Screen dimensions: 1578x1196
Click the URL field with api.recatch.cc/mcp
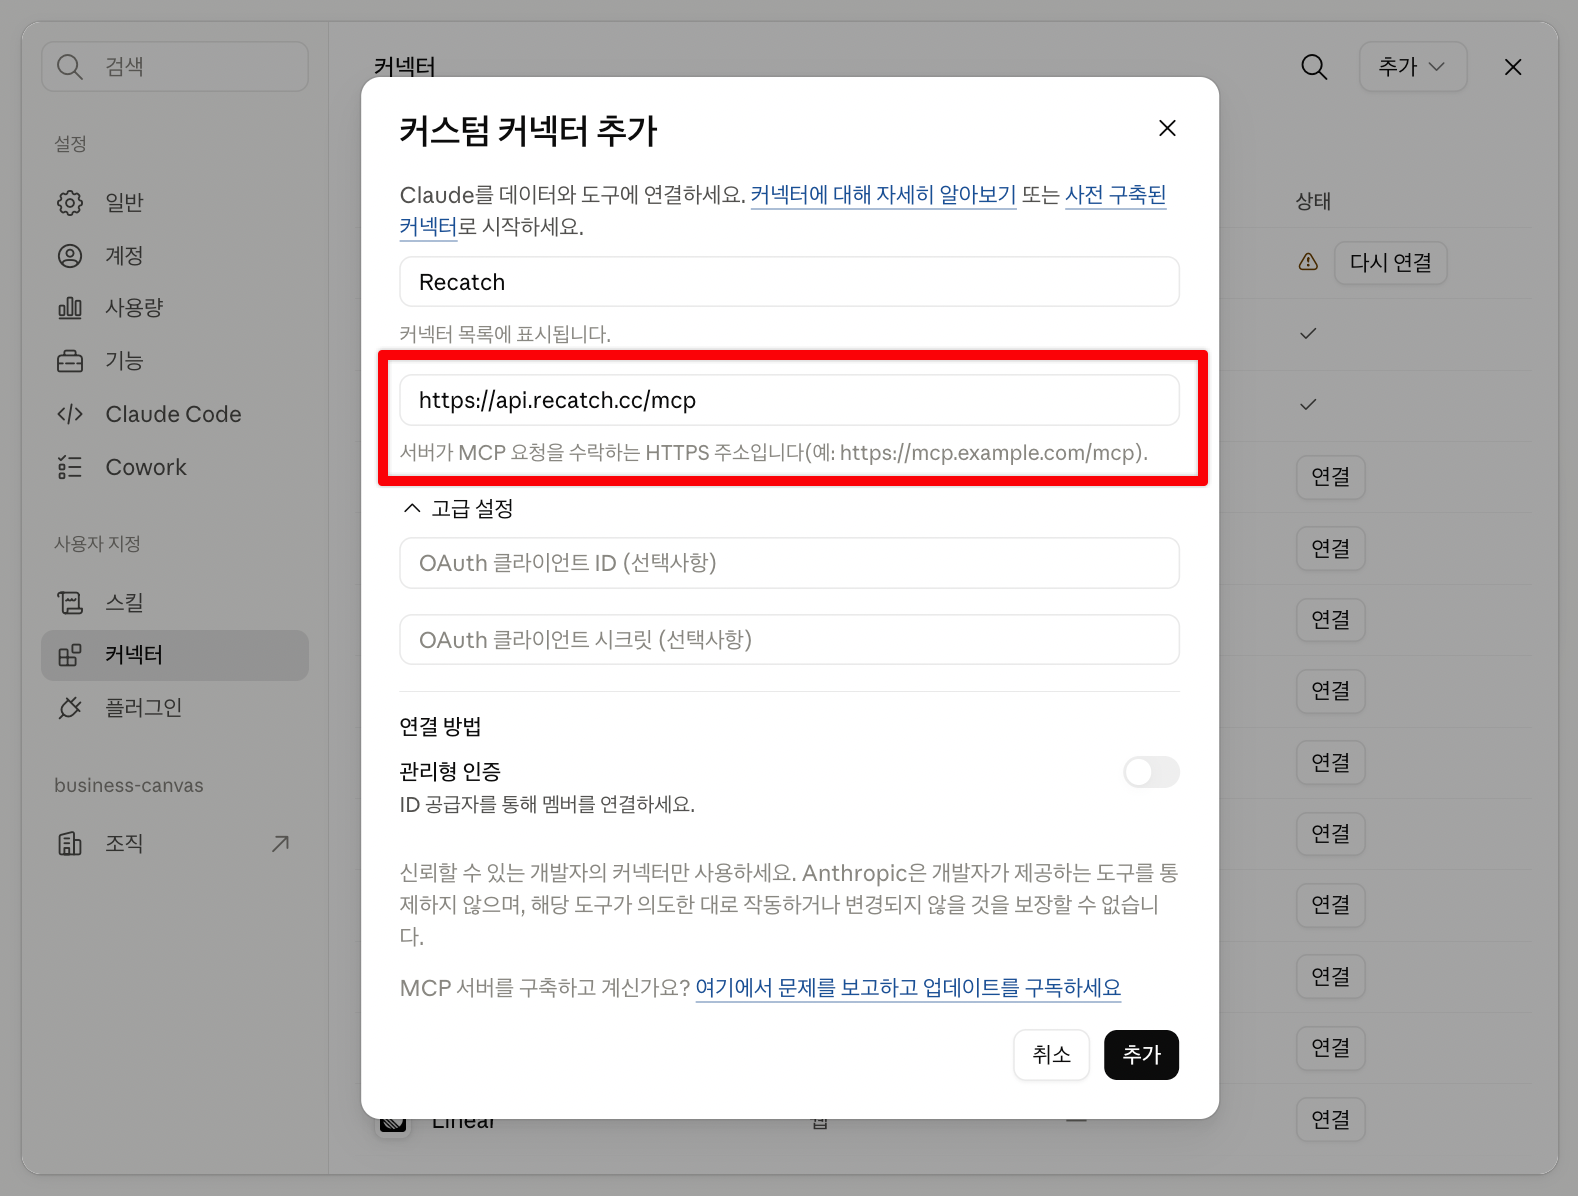[789, 400]
